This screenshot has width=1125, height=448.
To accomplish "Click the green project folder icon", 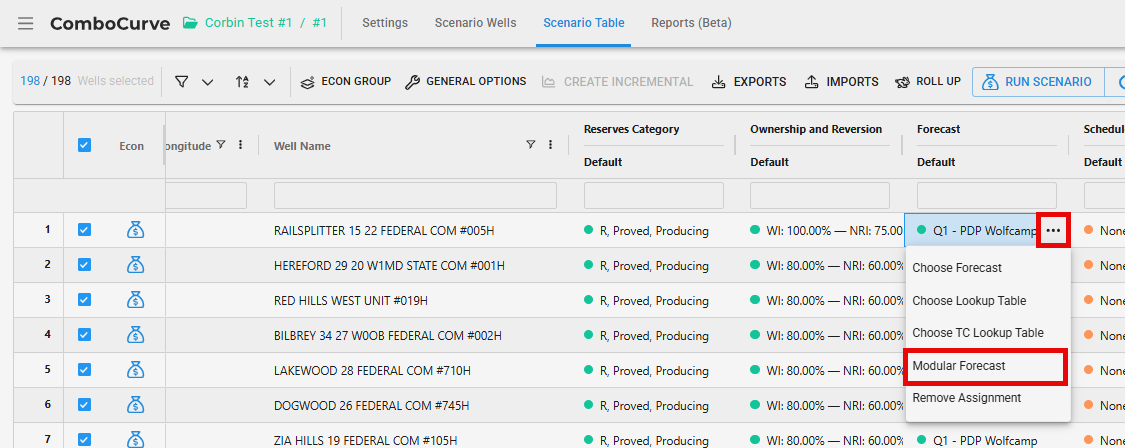I will 190,23.
